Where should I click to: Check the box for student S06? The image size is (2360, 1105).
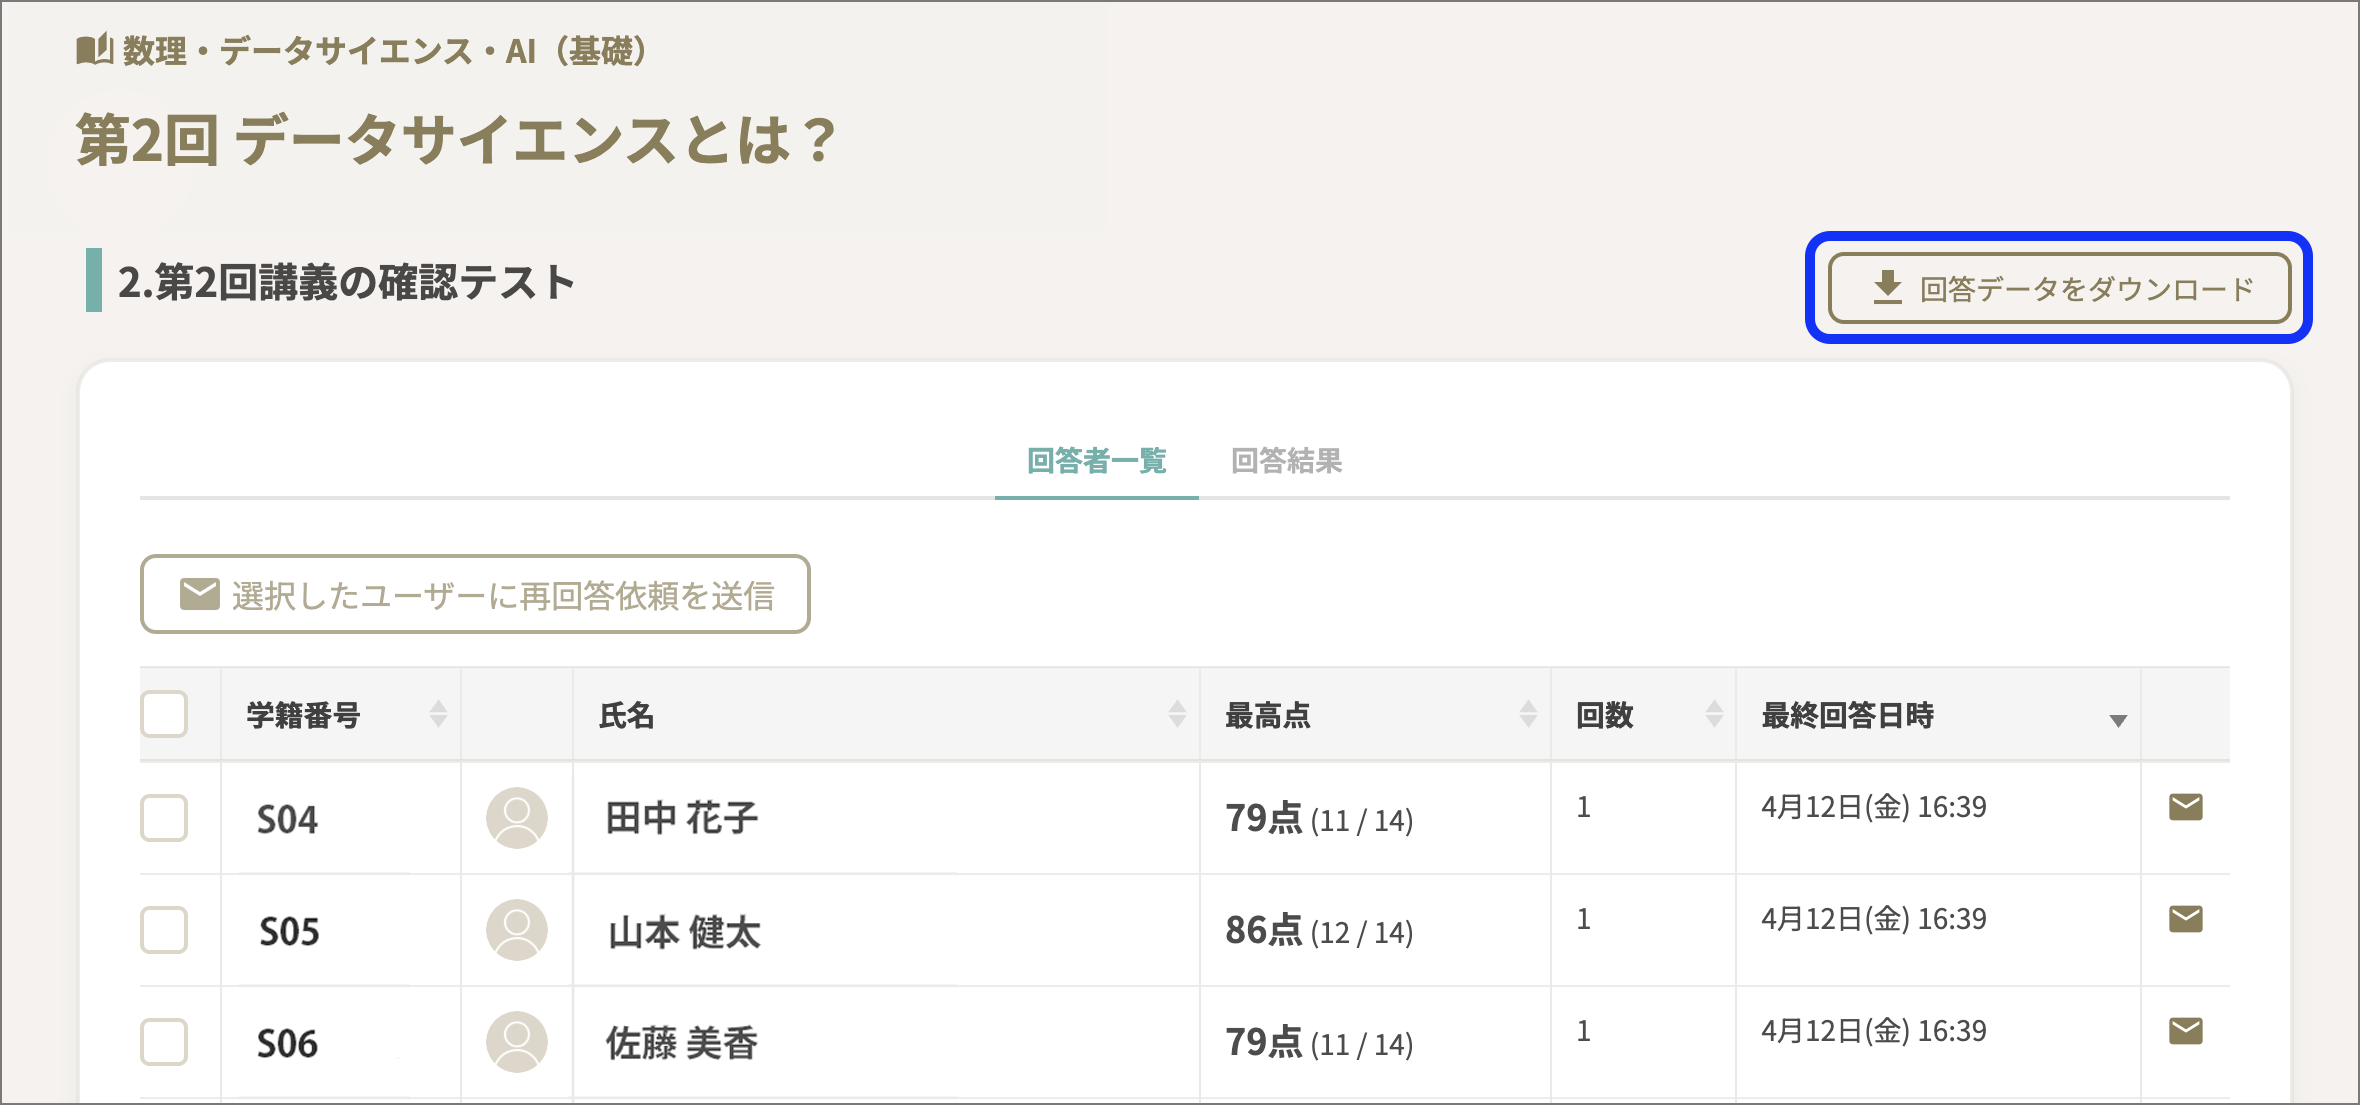coord(164,1042)
